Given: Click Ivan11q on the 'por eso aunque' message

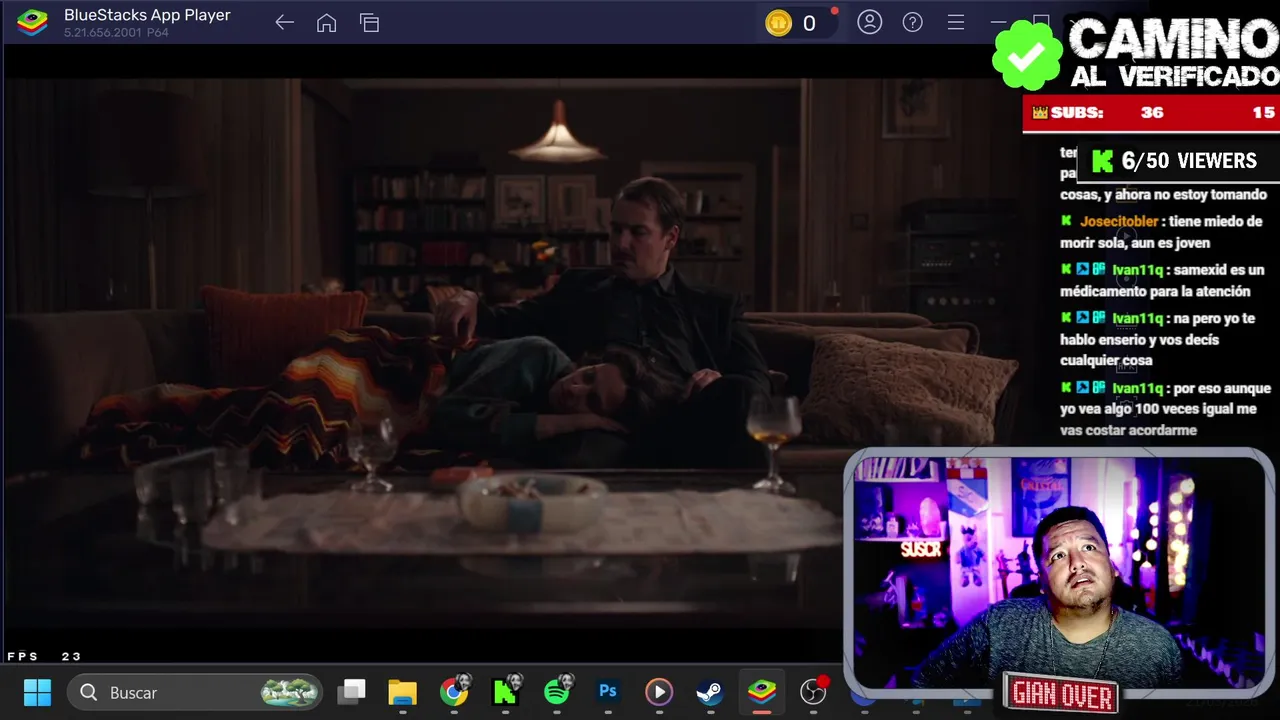Looking at the screenshot, I should (1137, 388).
